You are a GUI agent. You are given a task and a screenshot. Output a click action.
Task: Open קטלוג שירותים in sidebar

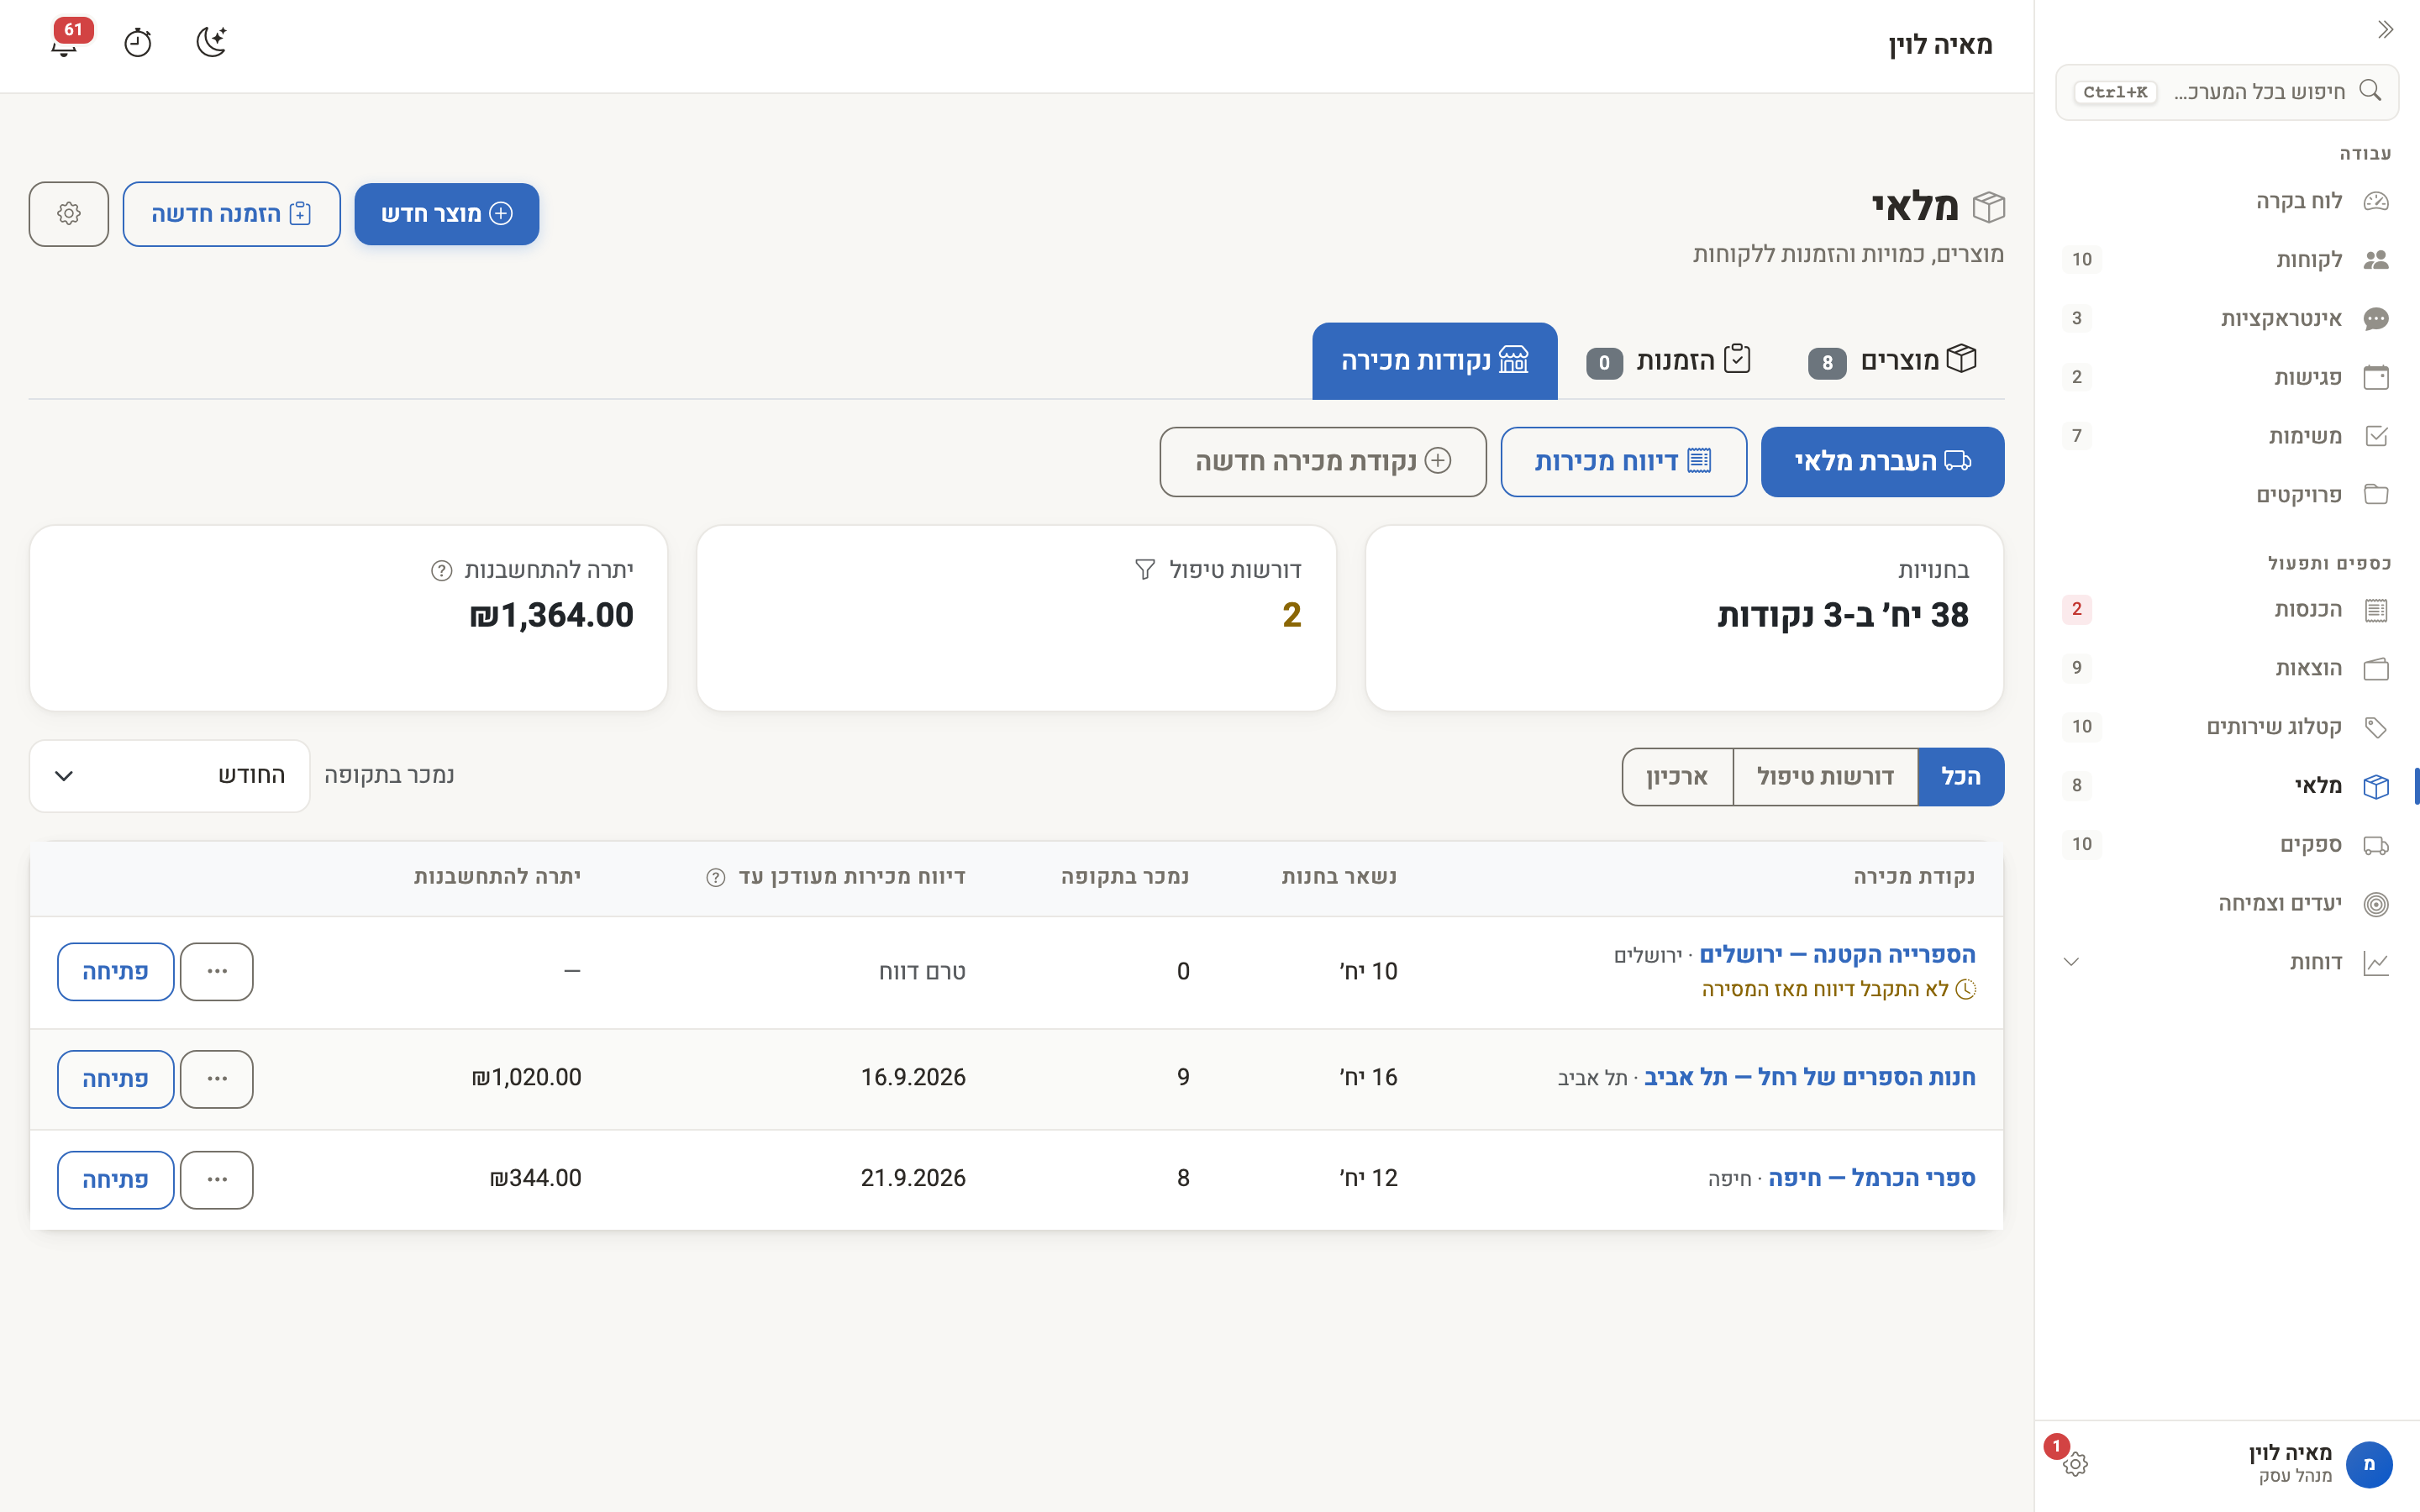pyautogui.click(x=2227, y=727)
